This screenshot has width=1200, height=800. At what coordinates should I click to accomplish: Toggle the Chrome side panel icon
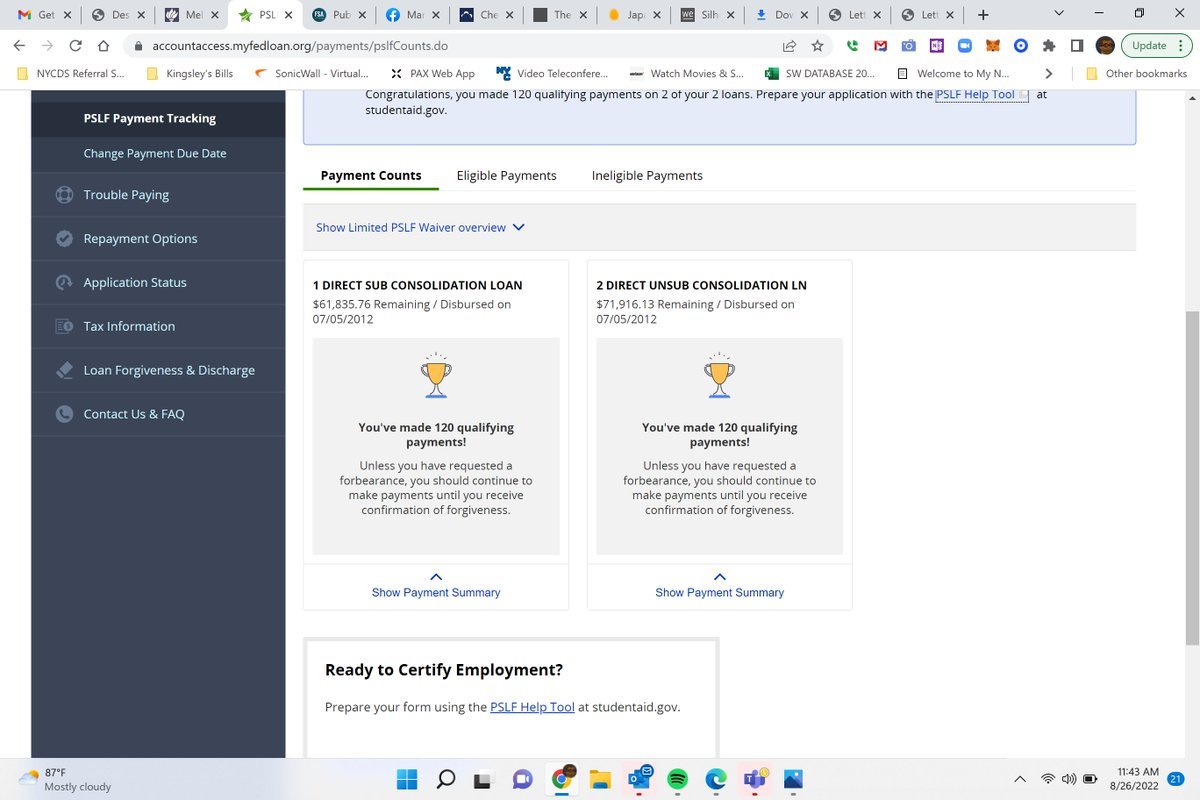pyautogui.click(x=1077, y=46)
